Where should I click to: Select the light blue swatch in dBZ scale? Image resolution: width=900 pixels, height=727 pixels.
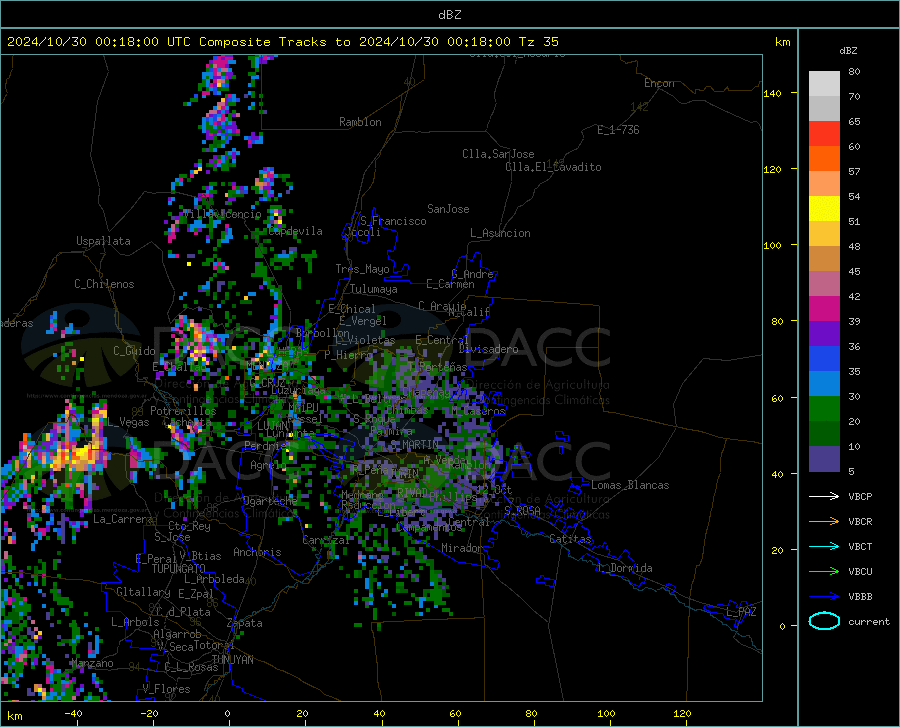click(824, 384)
